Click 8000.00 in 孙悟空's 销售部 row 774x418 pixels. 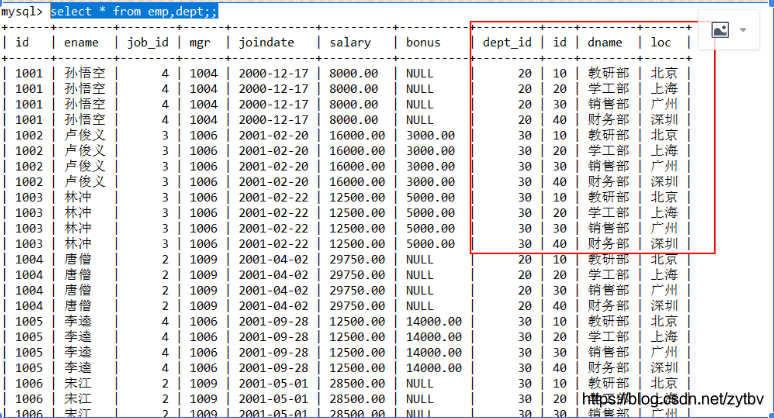[x=354, y=104]
